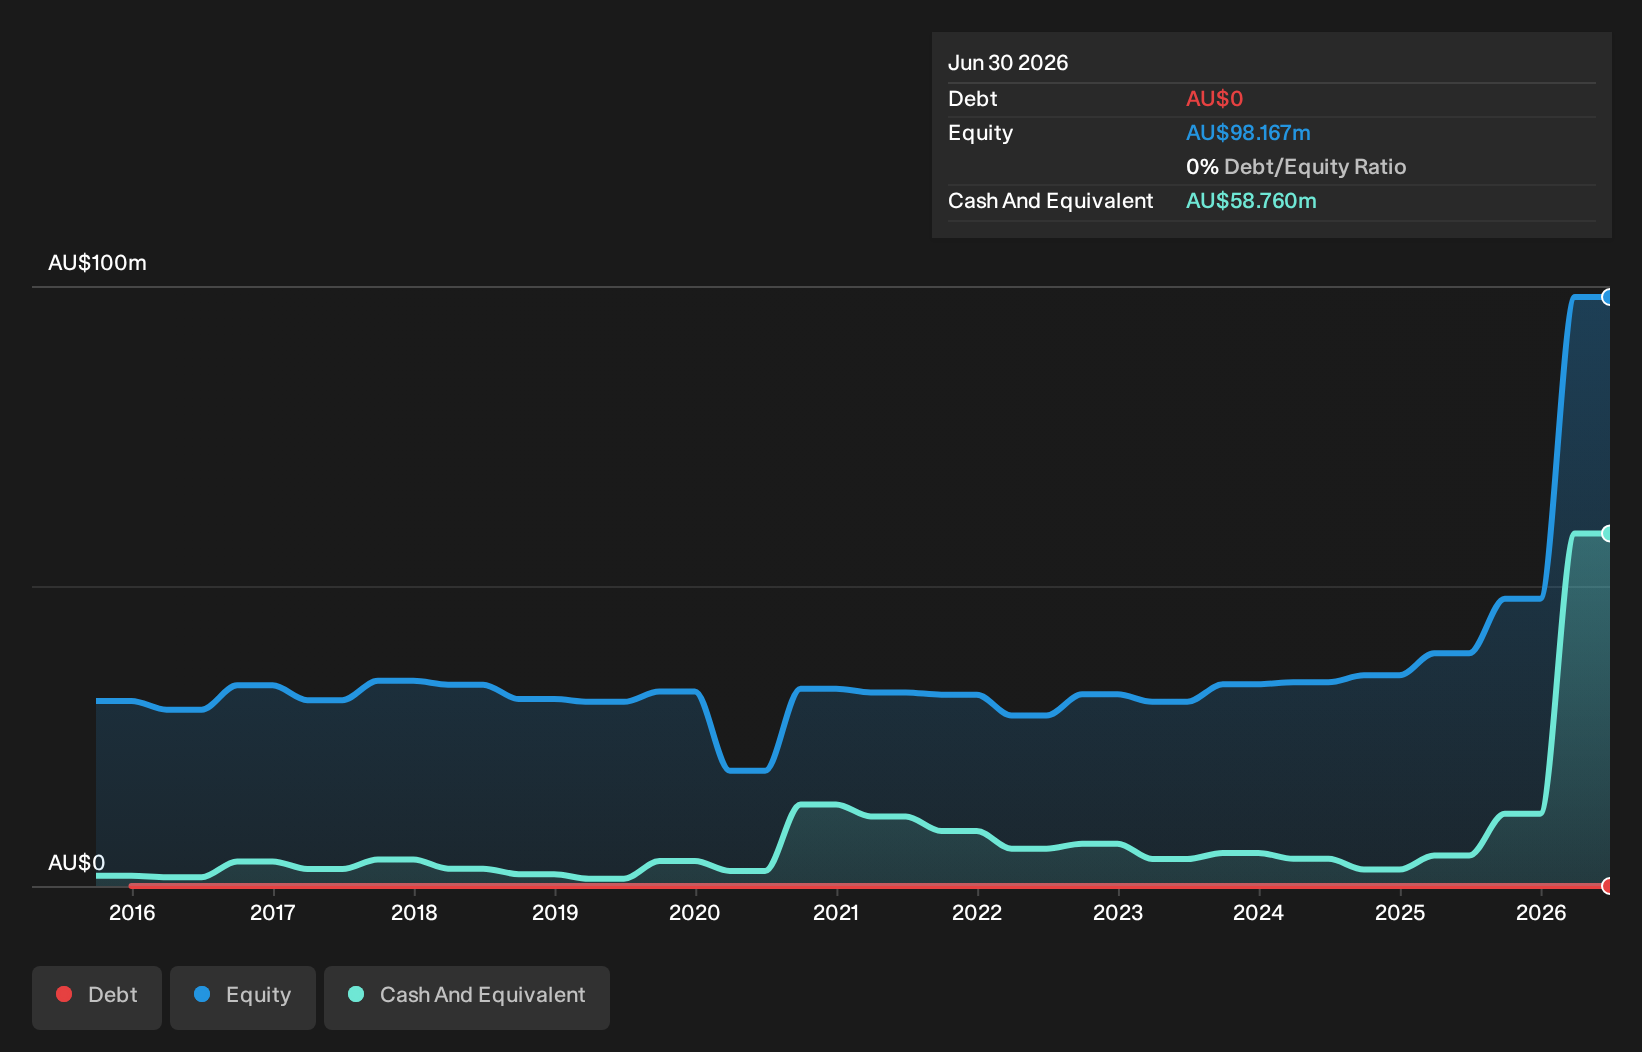This screenshot has height=1052, width=1642.
Task: Select the red Debt endpoint marker
Action: 1608,886
